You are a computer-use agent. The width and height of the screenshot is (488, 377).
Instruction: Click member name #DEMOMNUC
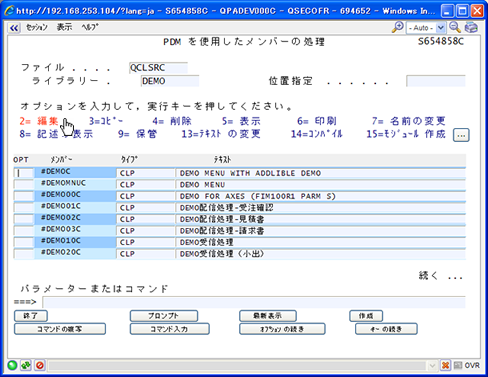(x=63, y=183)
